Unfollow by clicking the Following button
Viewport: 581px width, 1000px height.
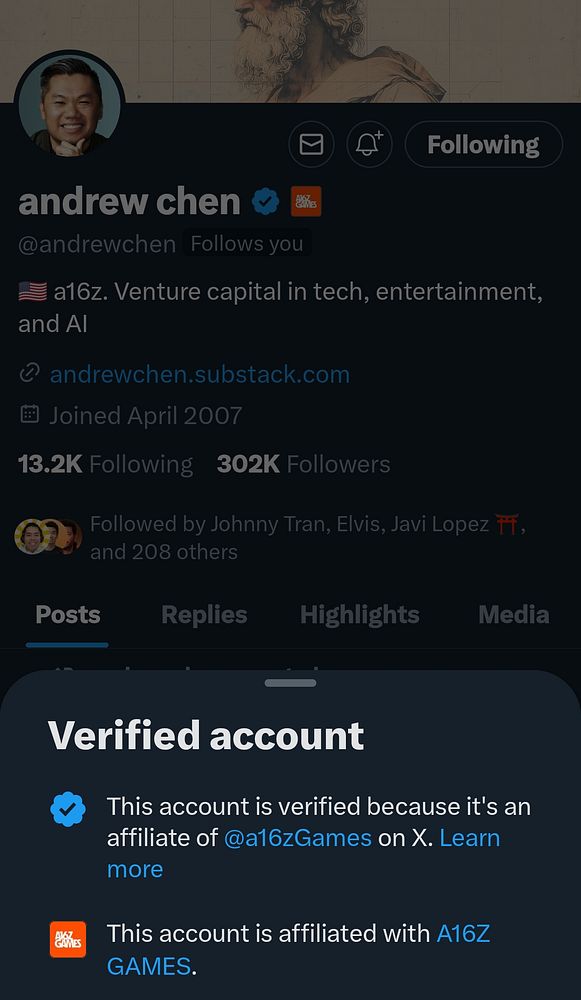483,144
